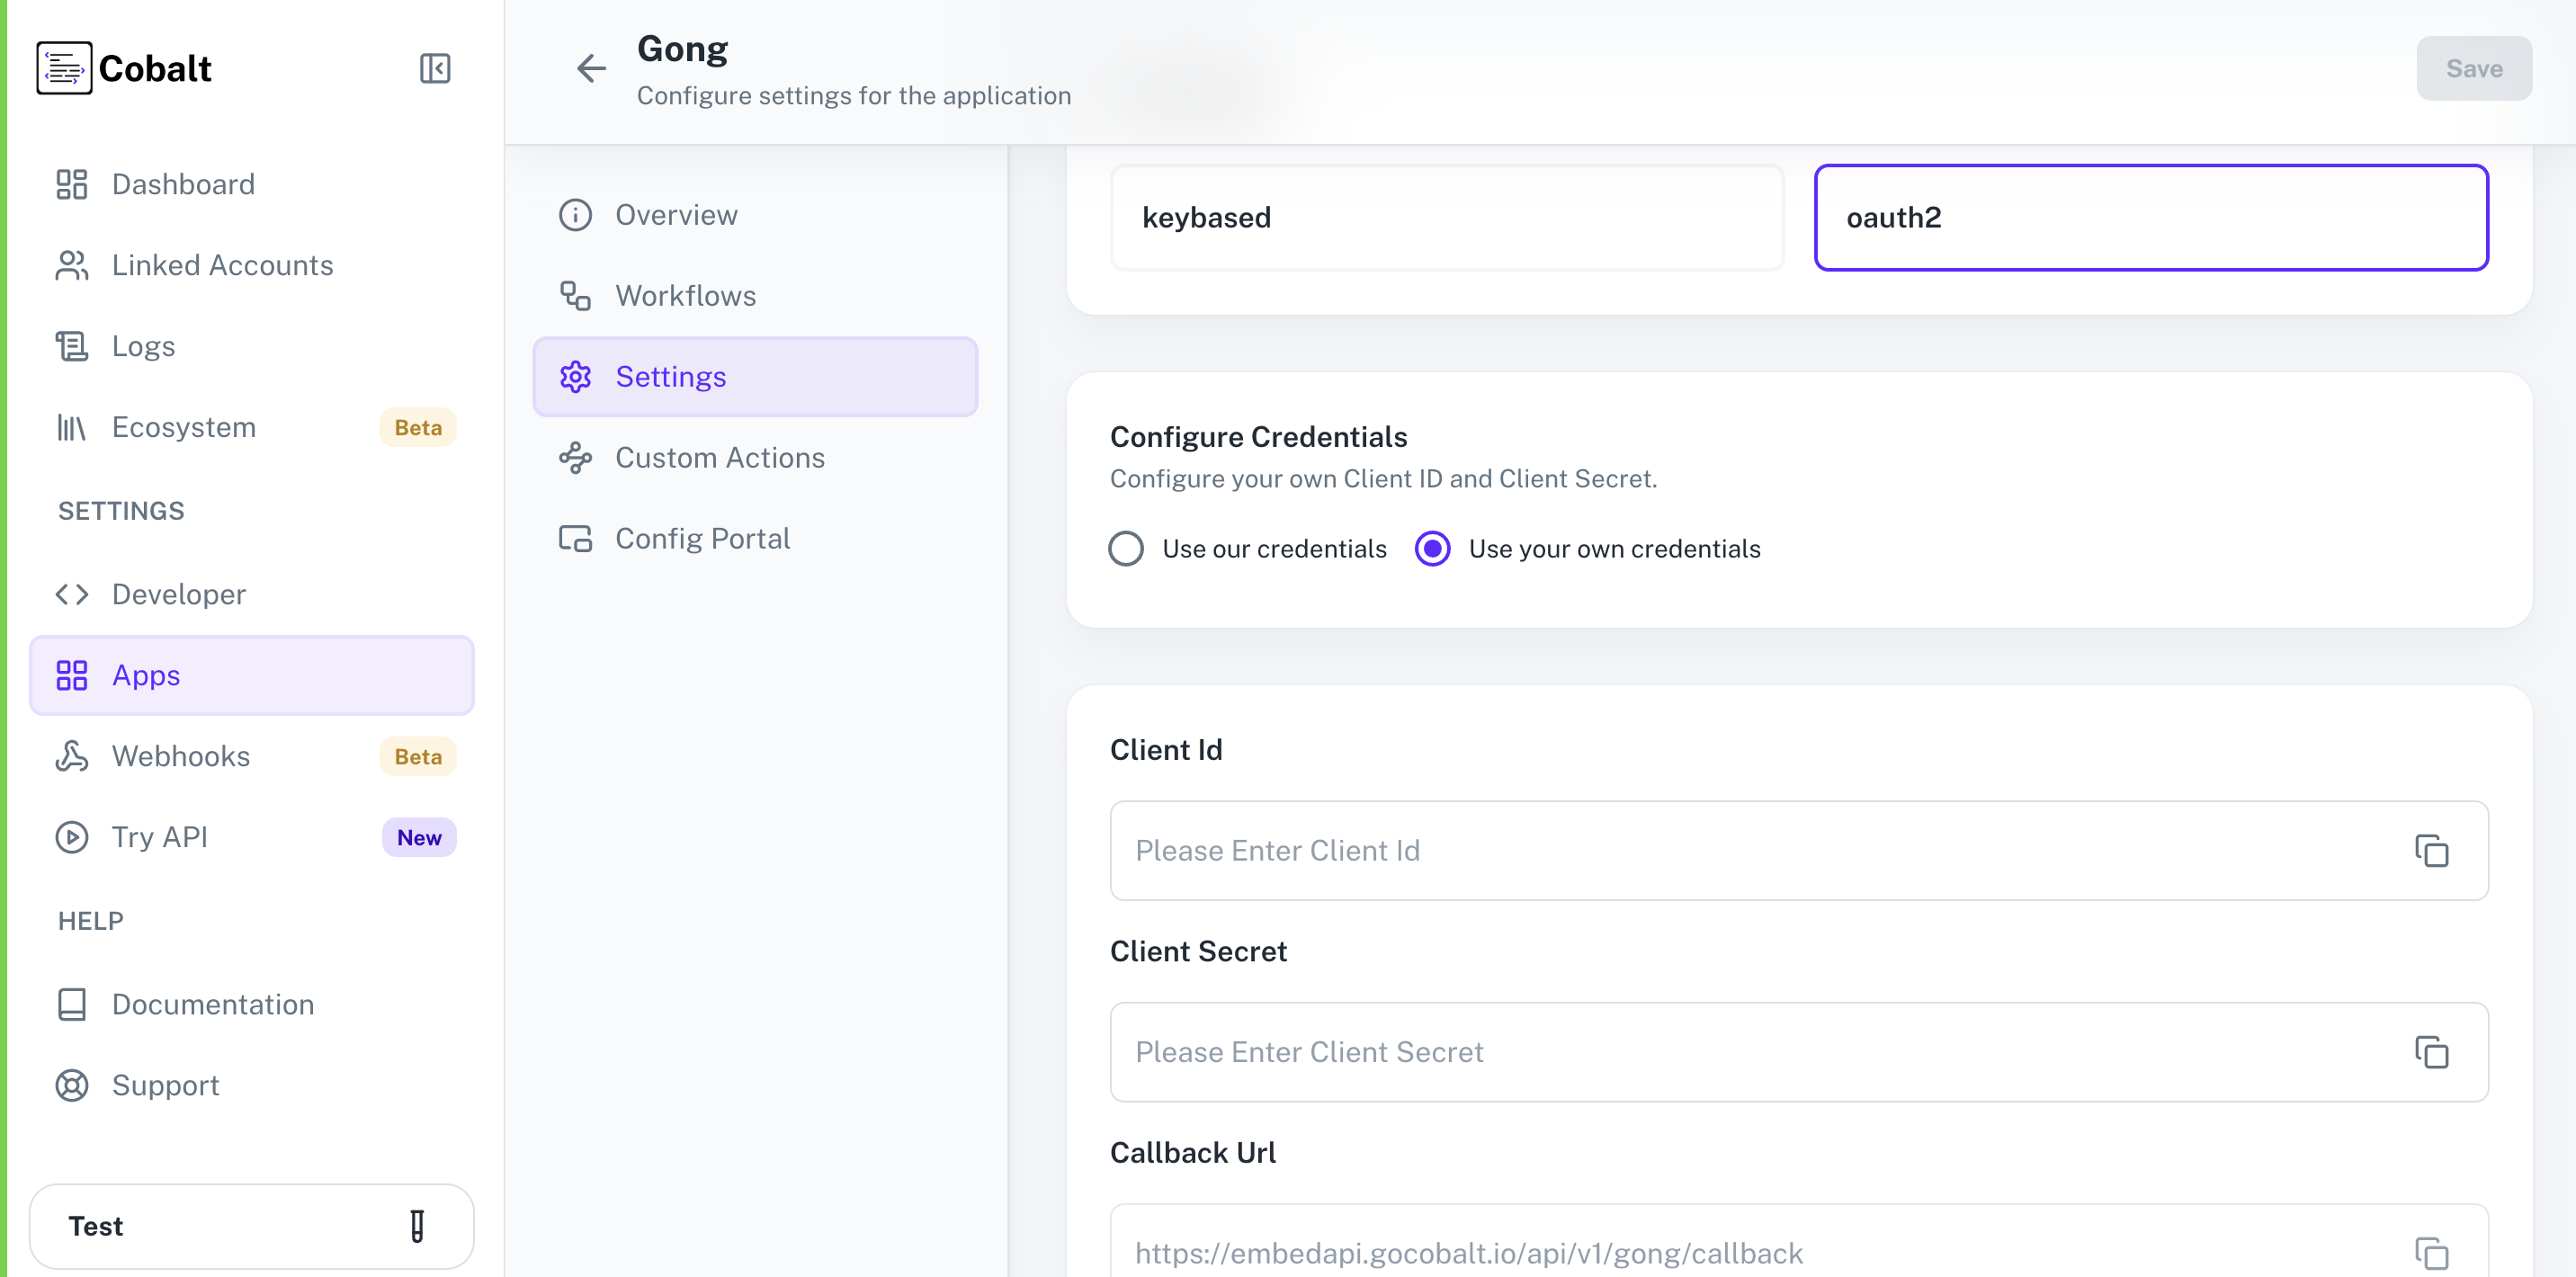This screenshot has height=1277, width=2576.
Task: Choose the keybased authentication option
Action: (x=1447, y=217)
